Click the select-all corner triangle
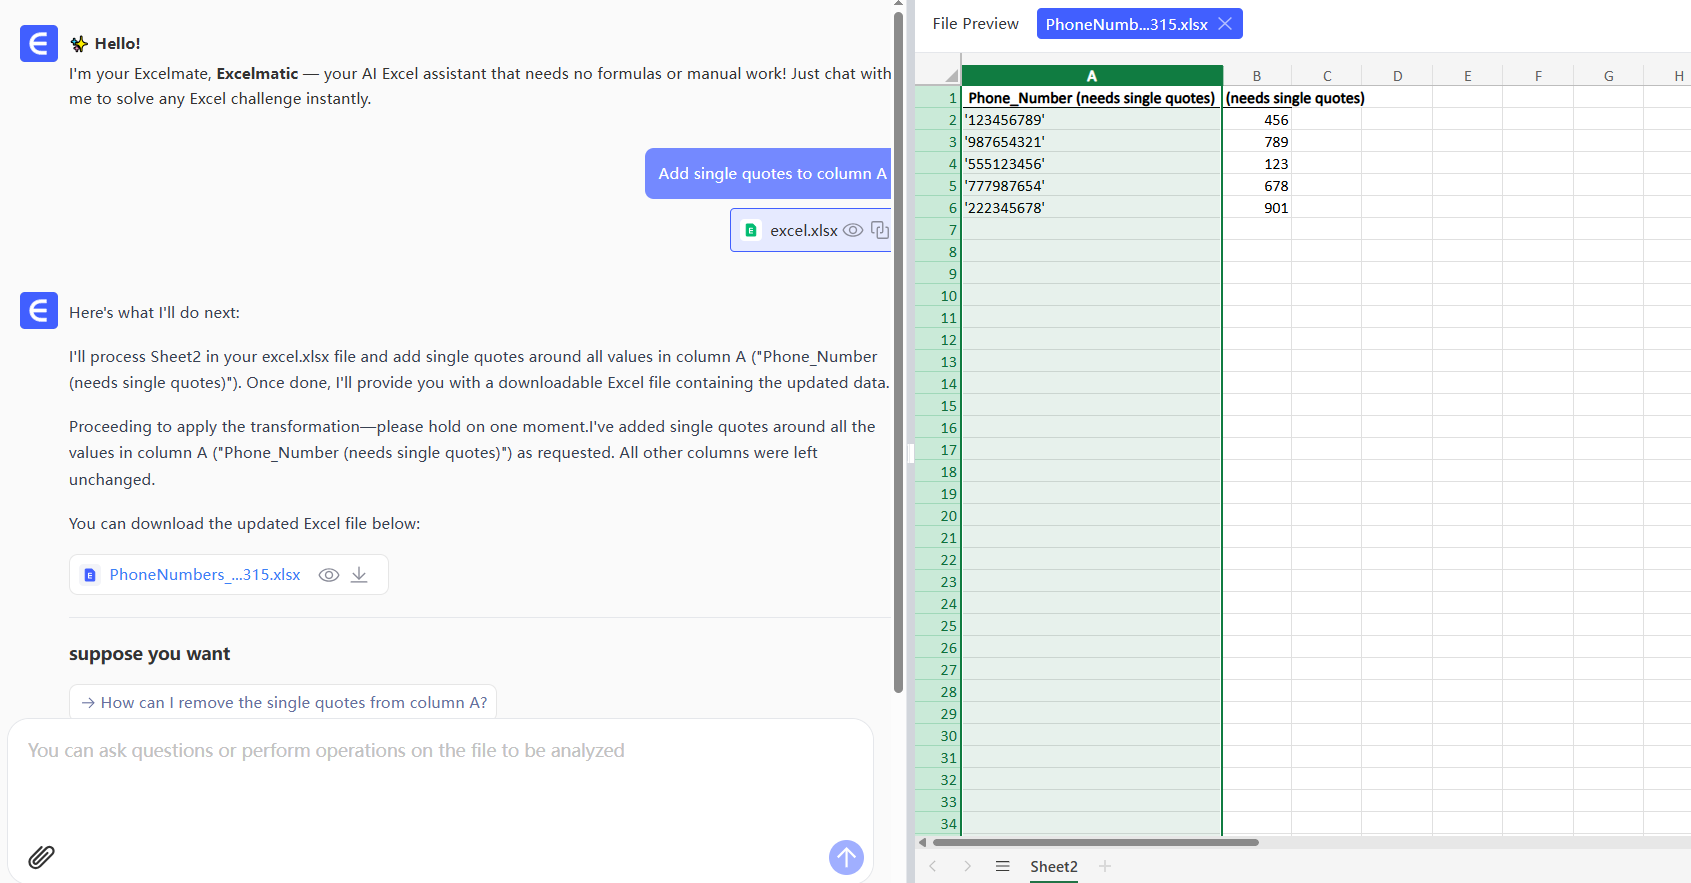The height and width of the screenshot is (883, 1691). [x=950, y=76]
